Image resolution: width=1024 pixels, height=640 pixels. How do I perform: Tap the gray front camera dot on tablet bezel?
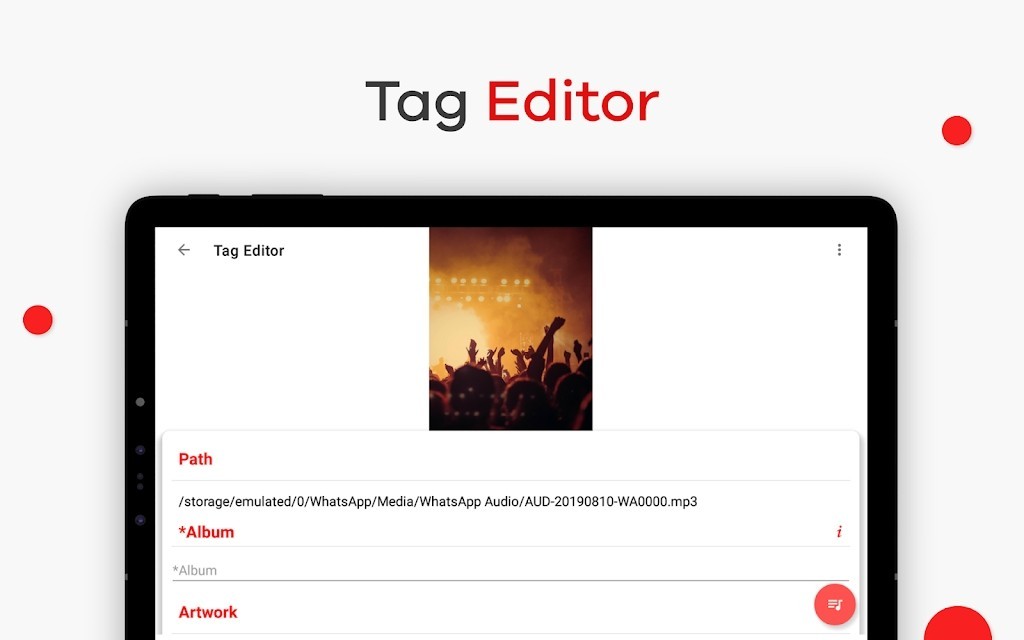(140, 402)
